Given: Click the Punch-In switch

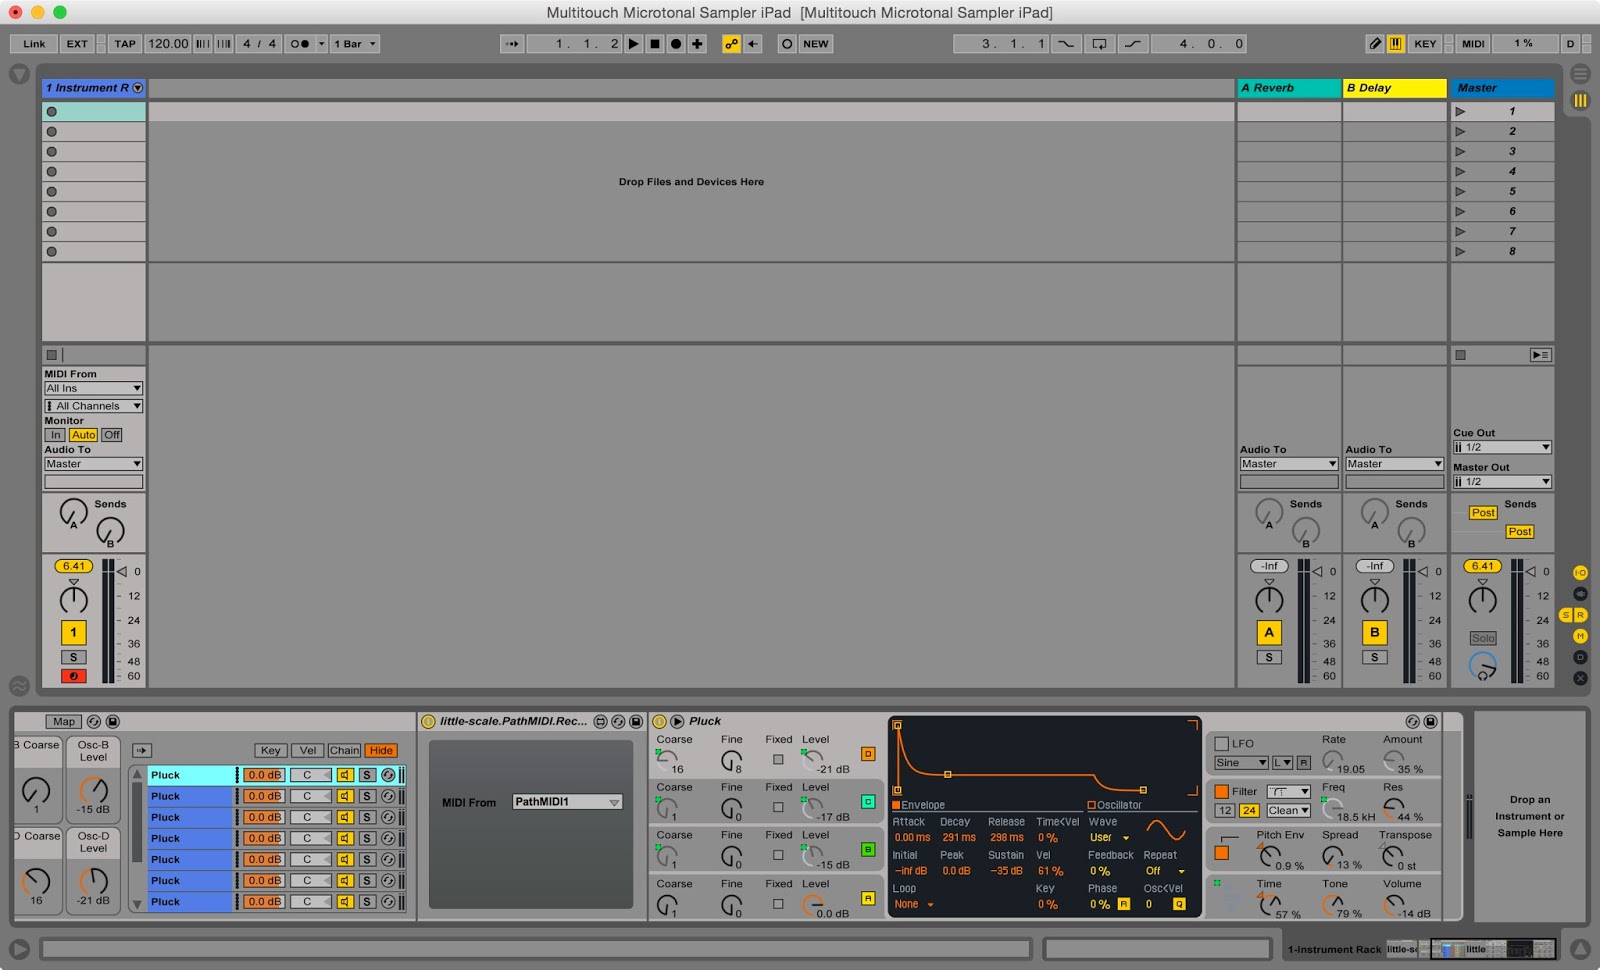Looking at the screenshot, I should 1067,44.
